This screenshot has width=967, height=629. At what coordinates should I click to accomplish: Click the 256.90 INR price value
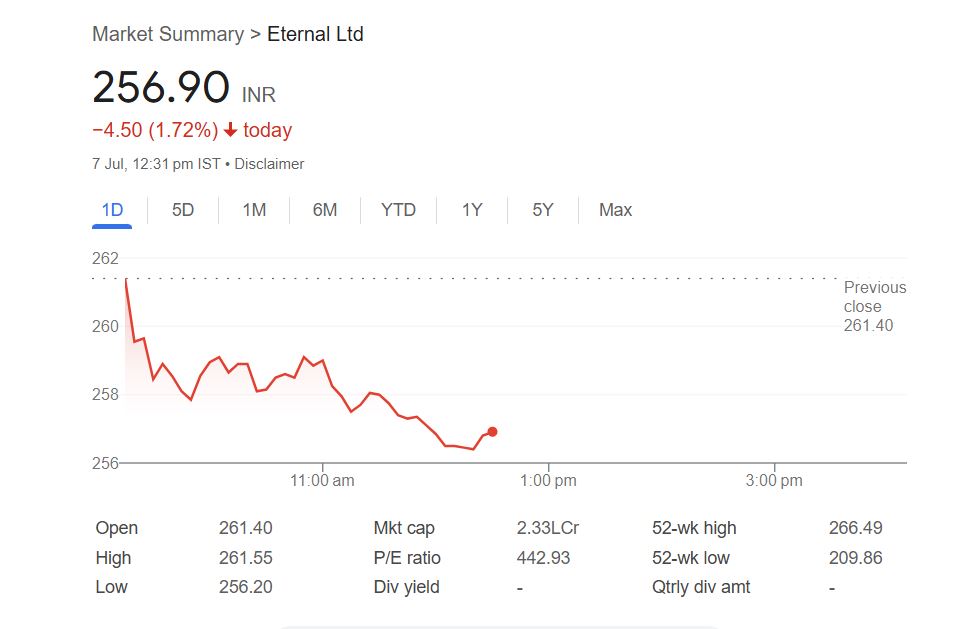click(x=184, y=87)
